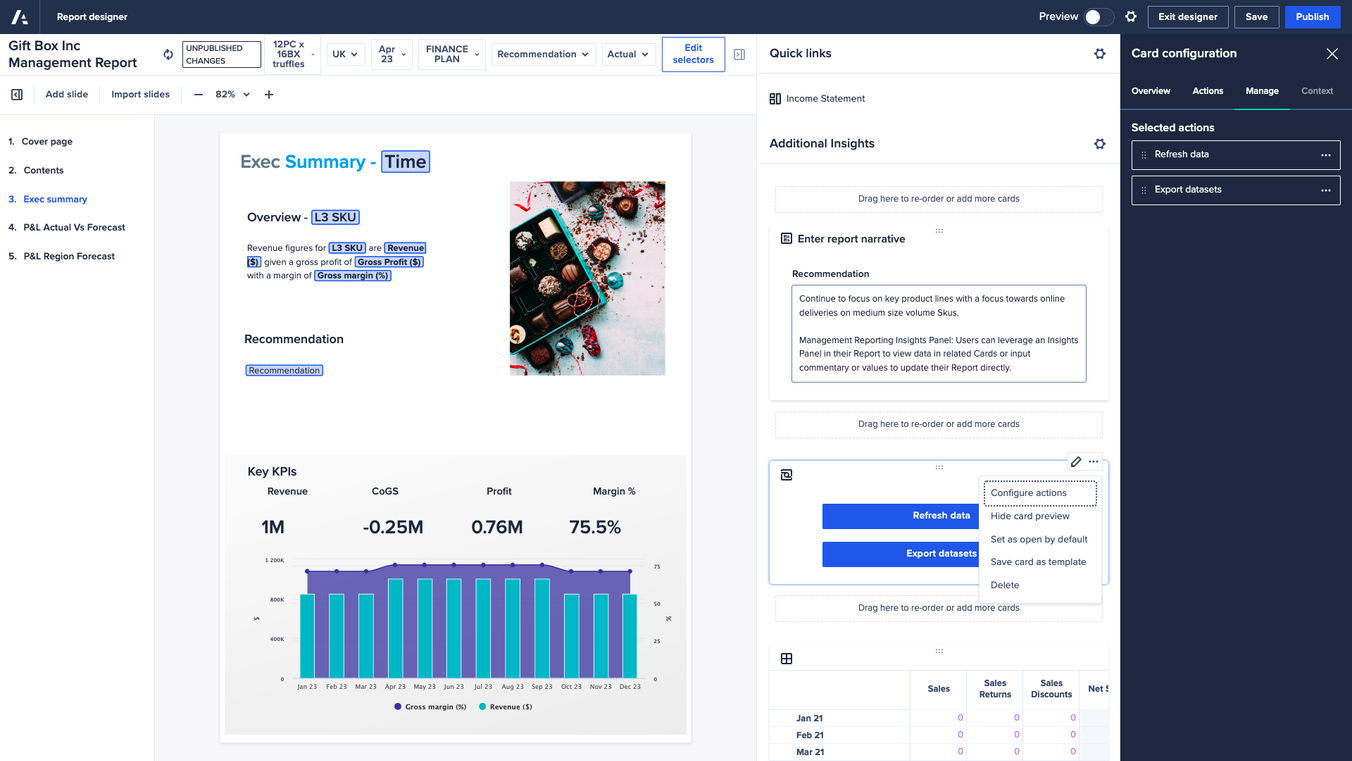Image resolution: width=1352 pixels, height=761 pixels.
Task: Toggle the insights panel icon next to Edit selectors
Action: (x=739, y=54)
